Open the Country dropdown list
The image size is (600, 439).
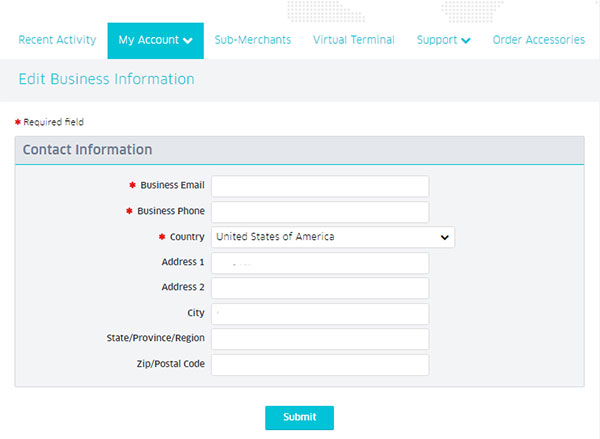coord(333,237)
